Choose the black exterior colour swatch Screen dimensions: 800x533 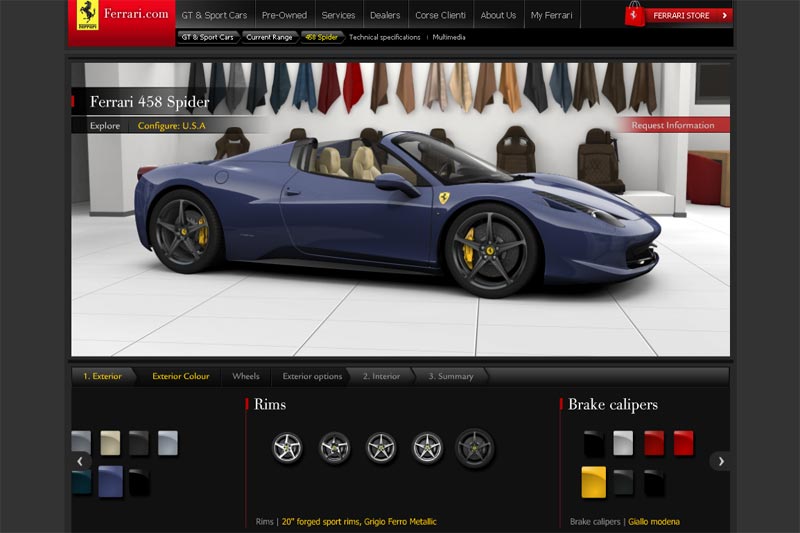(x=139, y=483)
